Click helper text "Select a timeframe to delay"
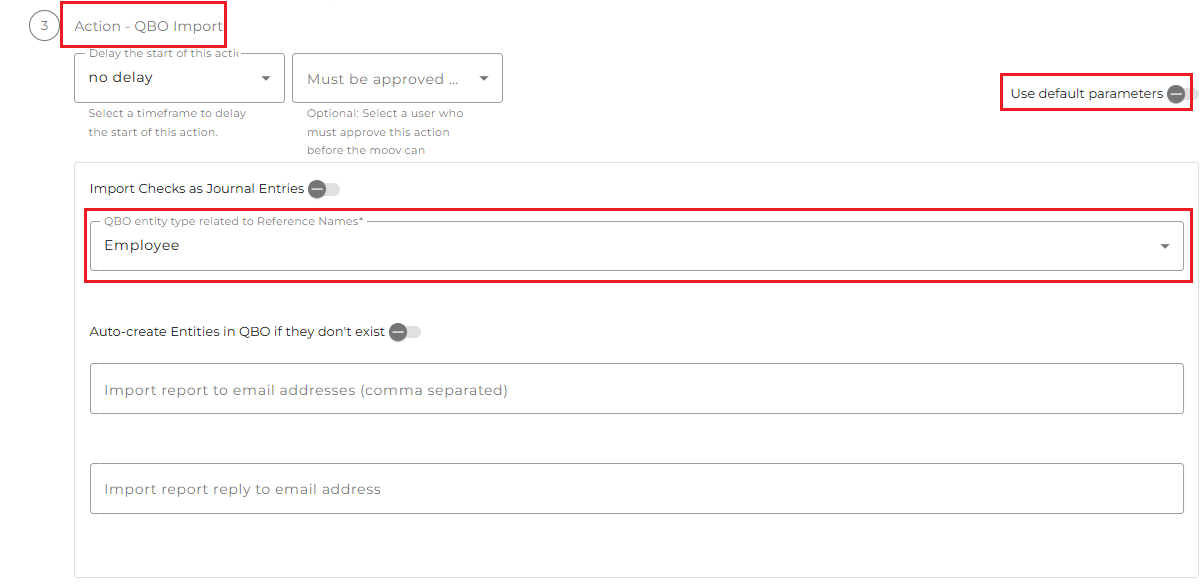 [167, 113]
